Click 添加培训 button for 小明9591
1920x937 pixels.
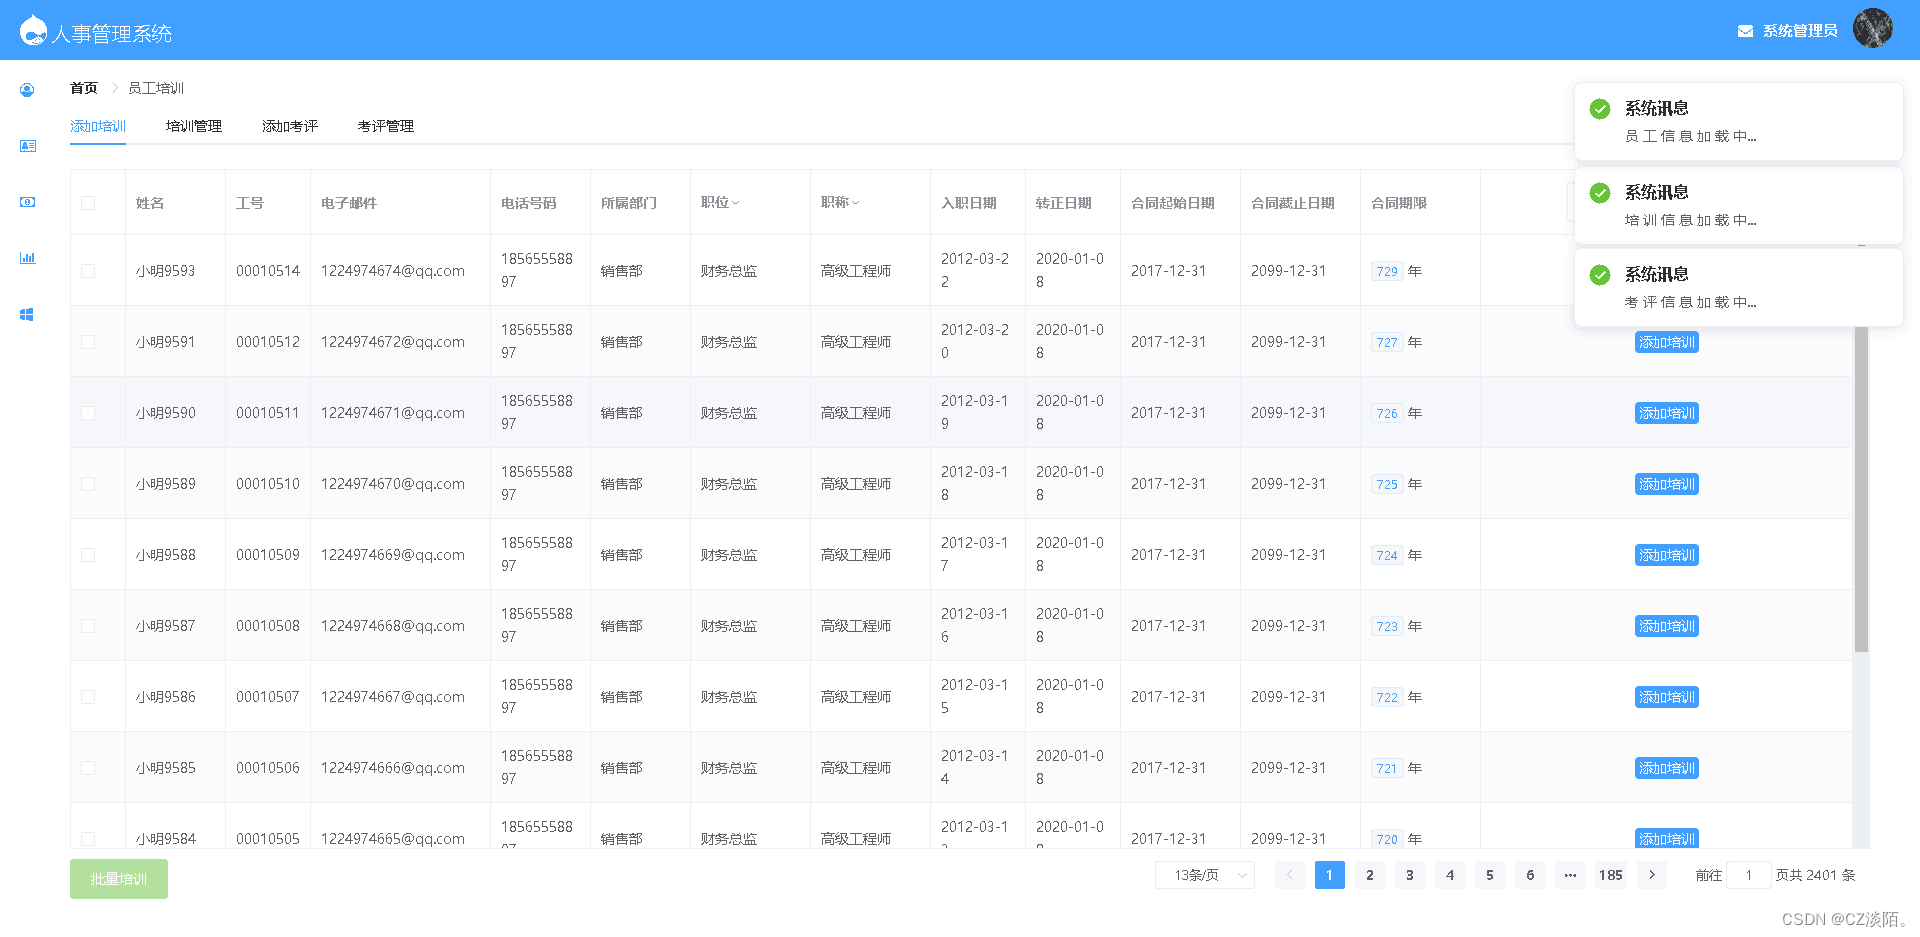(x=1667, y=342)
